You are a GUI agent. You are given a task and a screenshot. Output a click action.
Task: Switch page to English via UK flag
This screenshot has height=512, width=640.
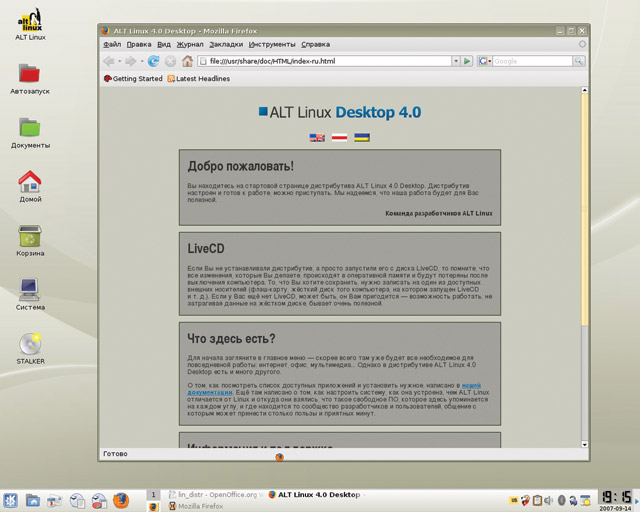(317, 138)
